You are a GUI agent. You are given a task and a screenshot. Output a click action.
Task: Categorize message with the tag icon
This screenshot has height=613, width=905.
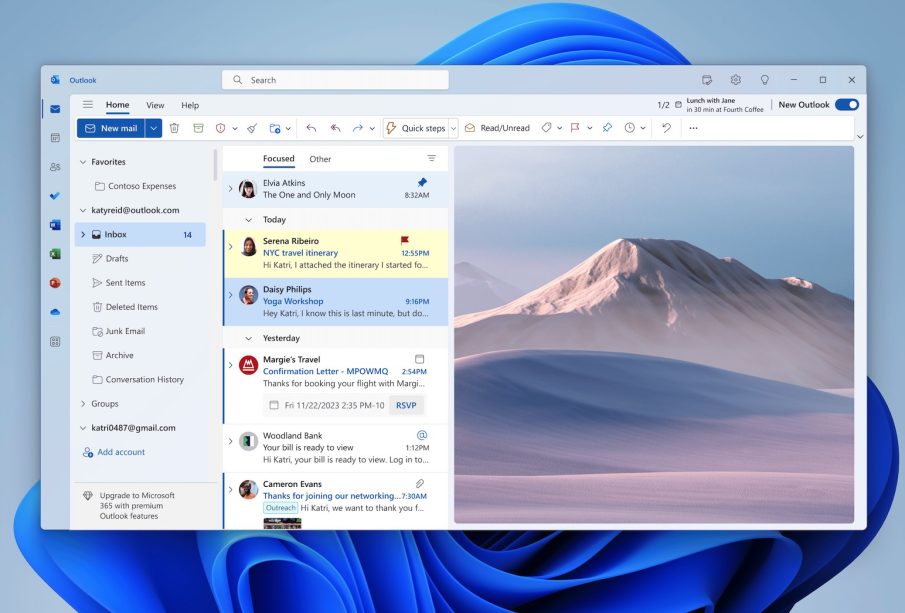[546, 128]
